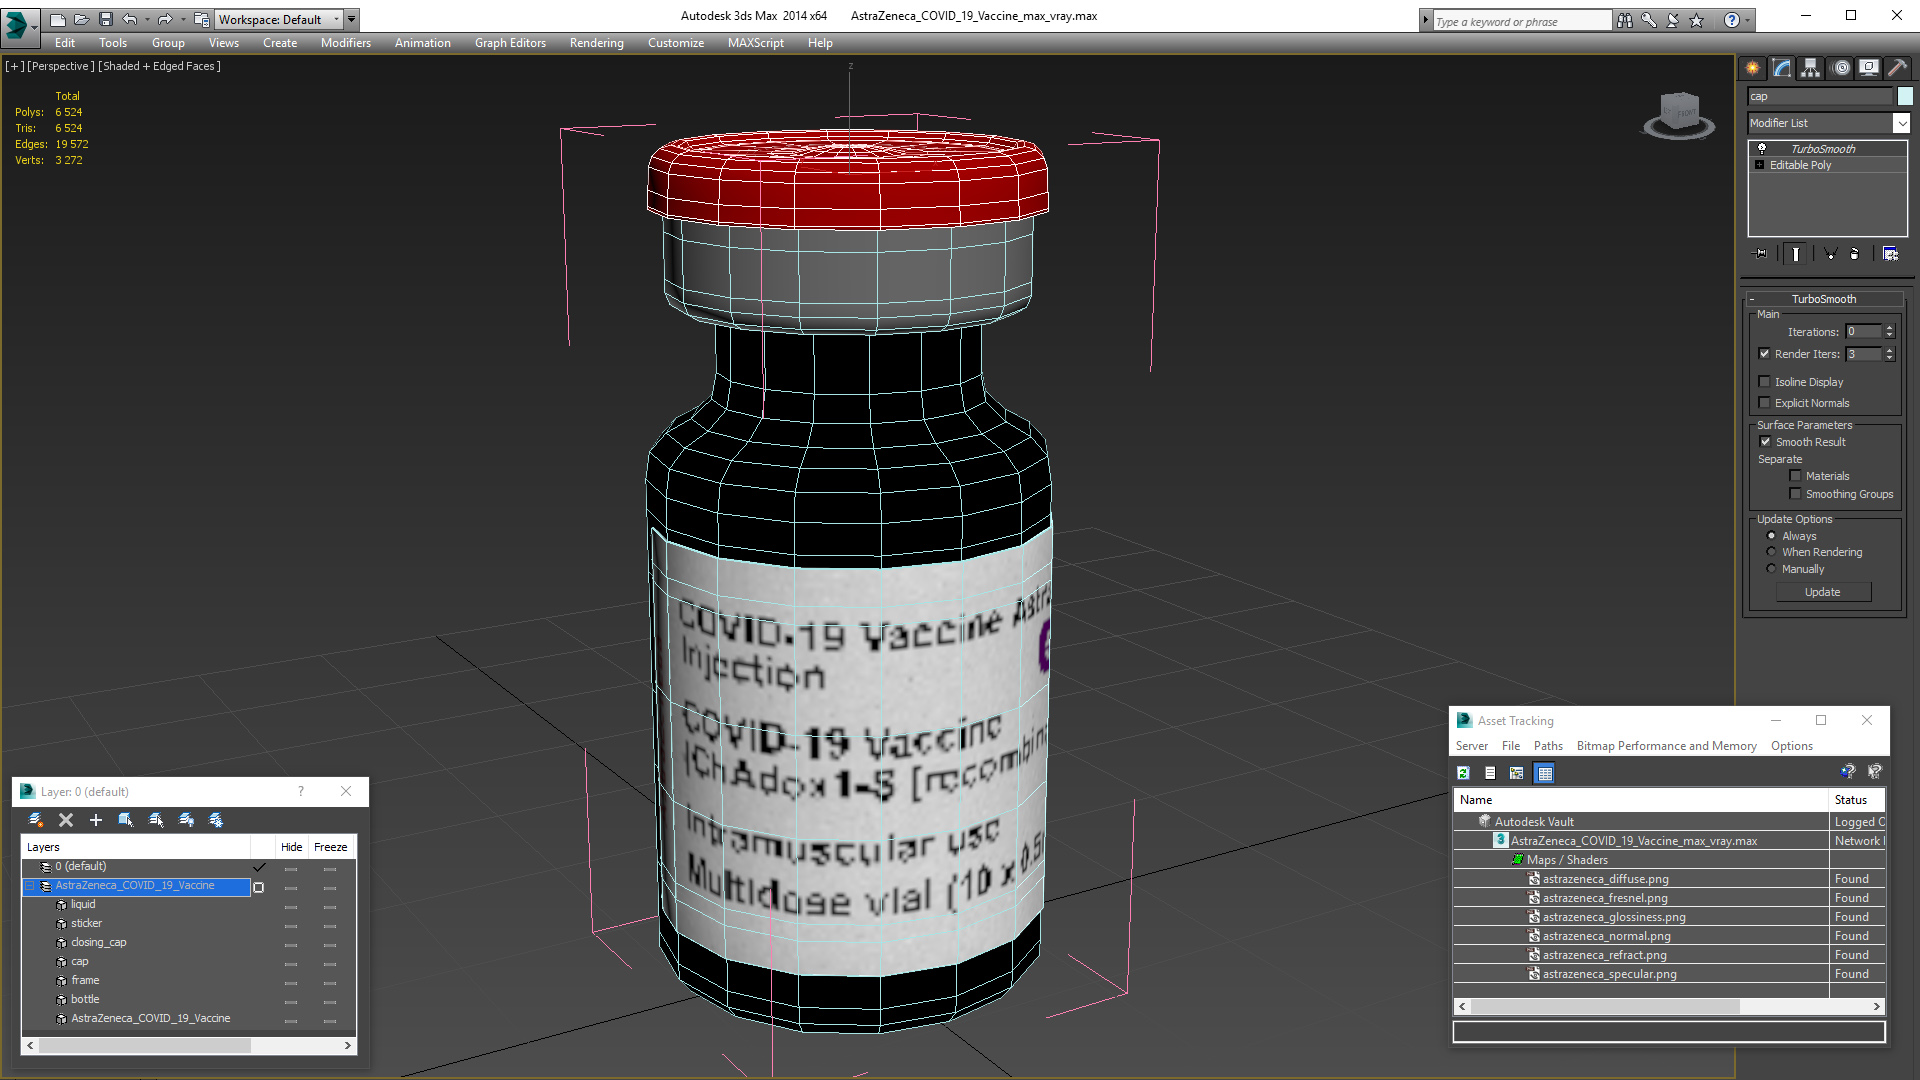Click the Update button
The height and width of the screenshot is (1080, 1920).
point(1823,592)
